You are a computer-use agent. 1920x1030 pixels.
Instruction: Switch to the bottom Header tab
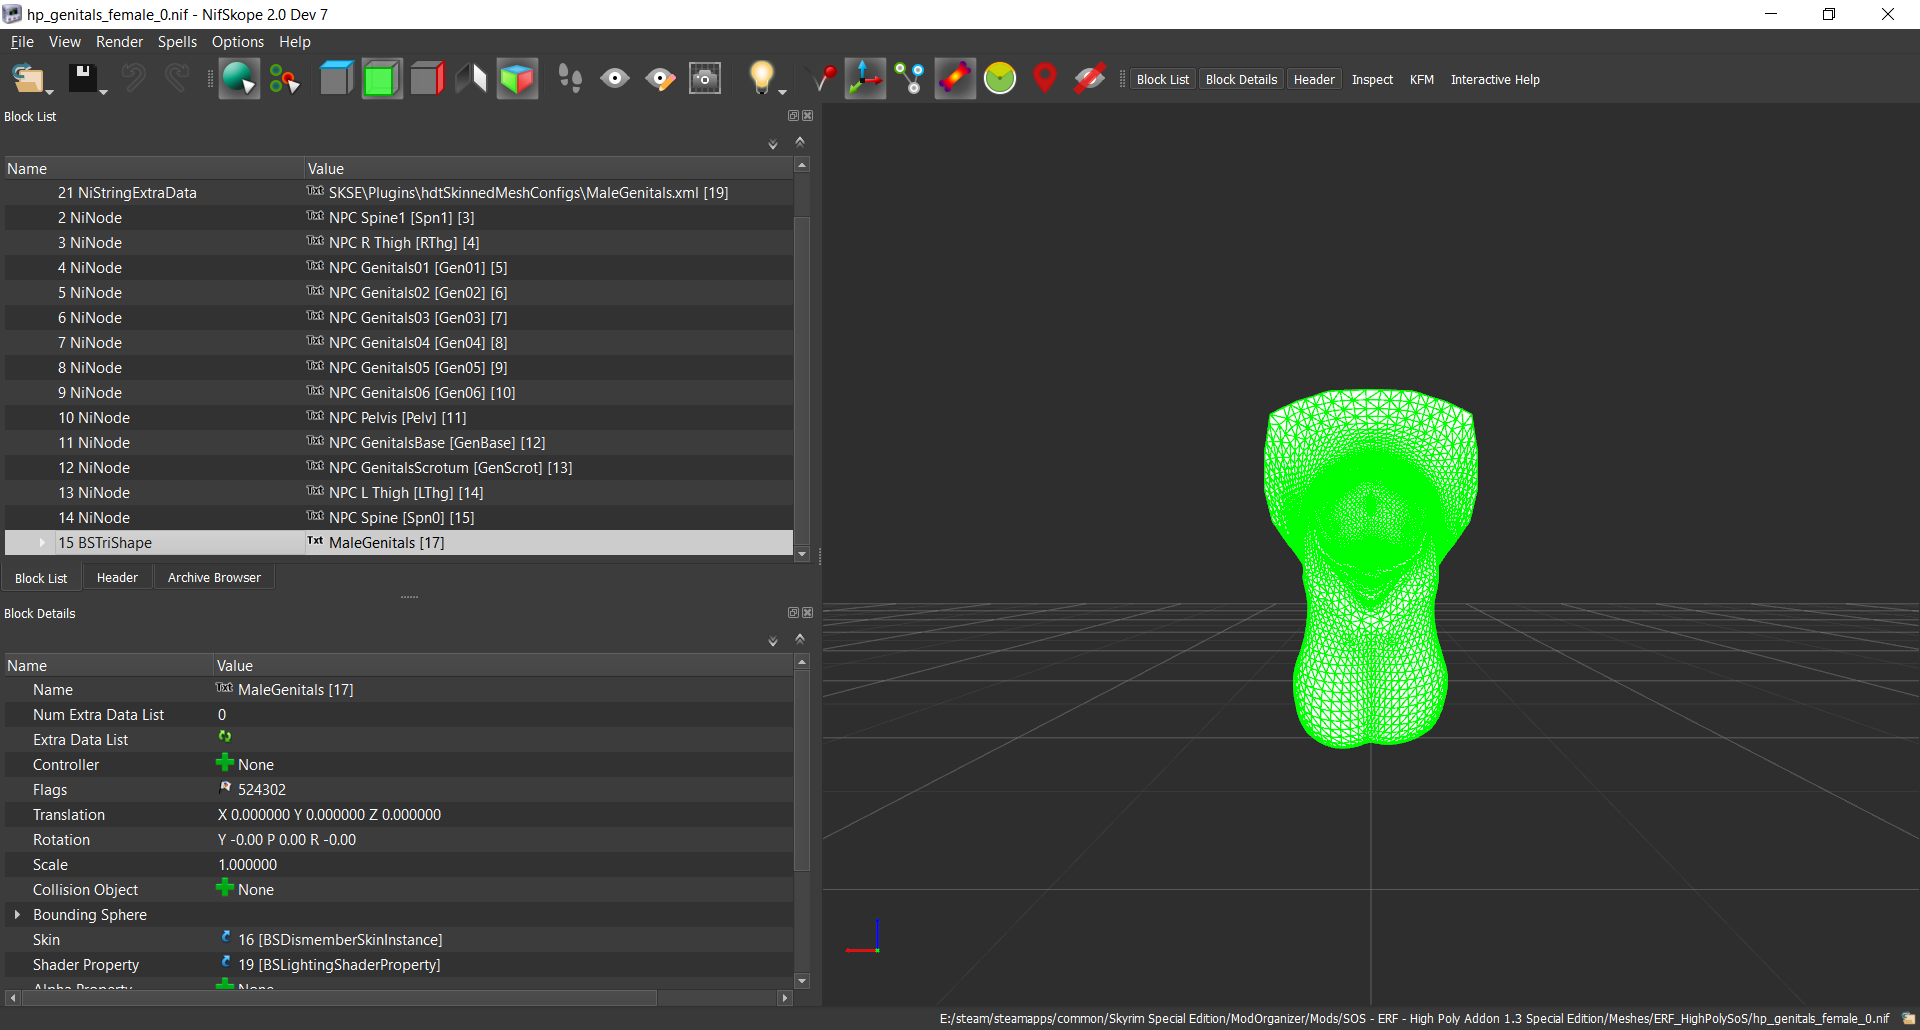[117, 578]
